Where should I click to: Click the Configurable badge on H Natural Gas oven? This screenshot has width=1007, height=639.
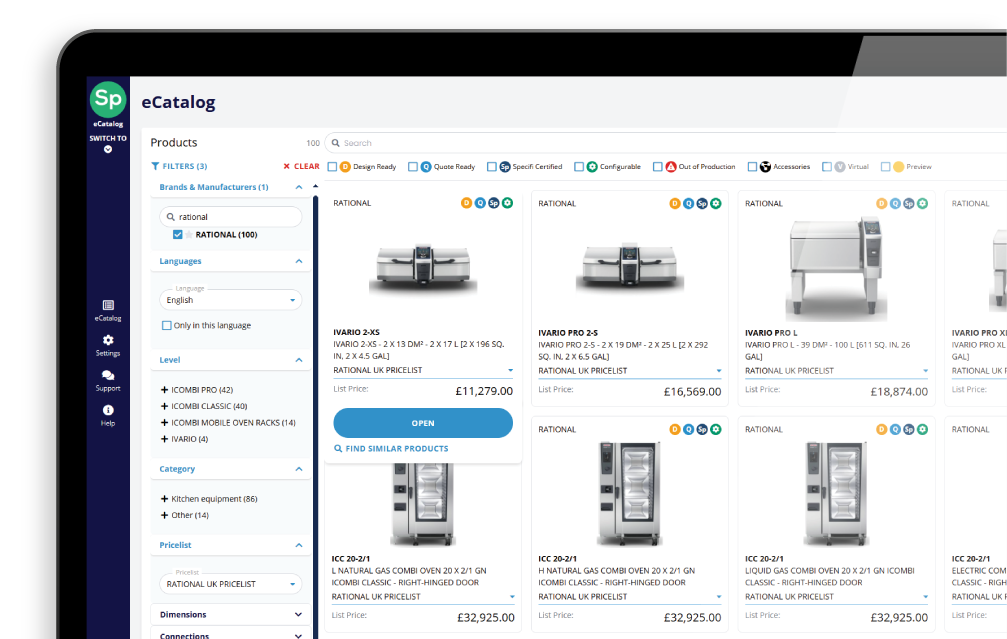[x=715, y=429]
